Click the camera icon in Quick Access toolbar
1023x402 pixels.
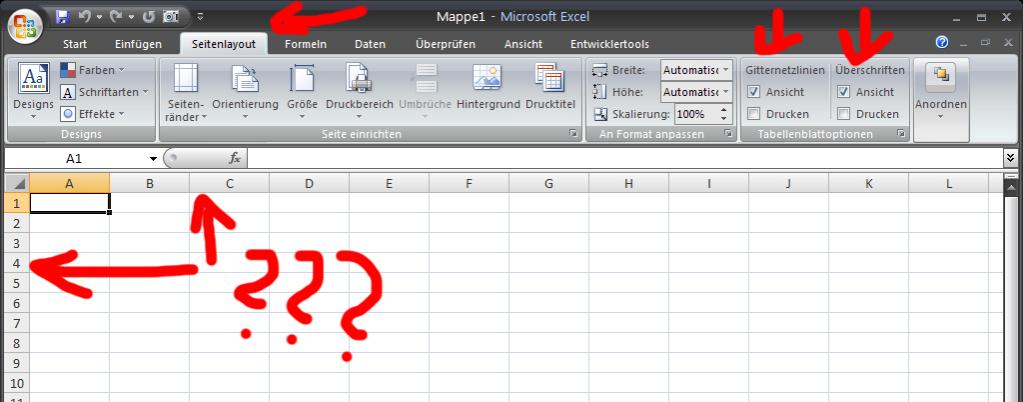point(170,16)
